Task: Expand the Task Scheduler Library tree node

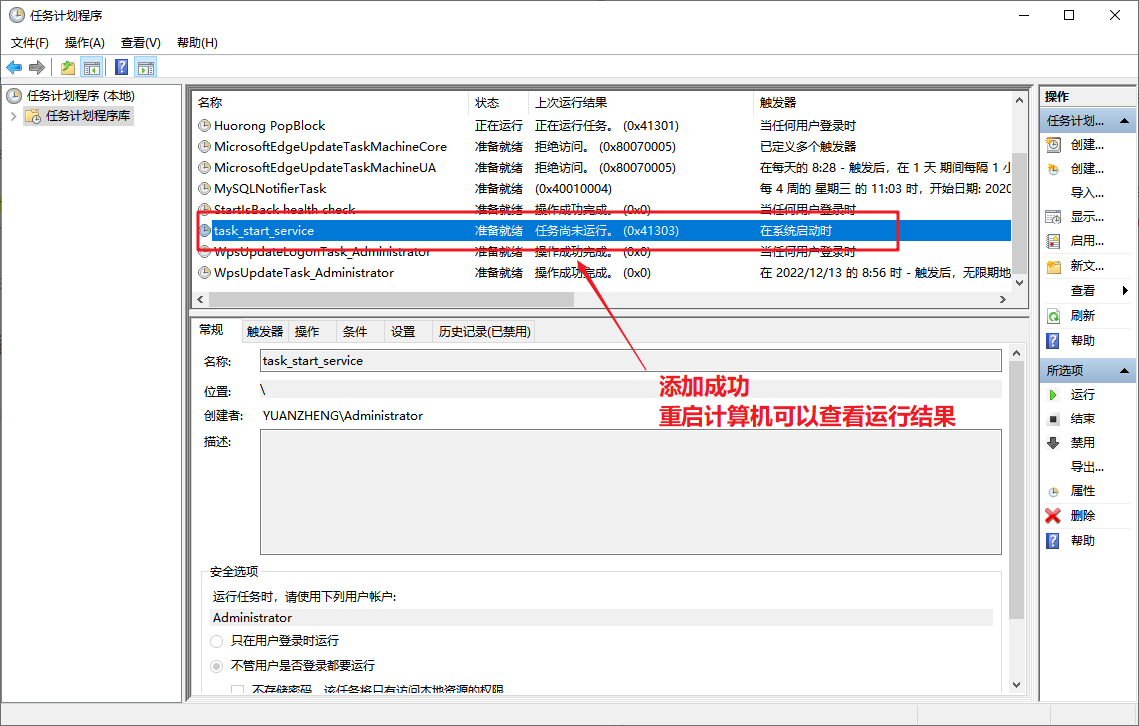Action: (14, 116)
